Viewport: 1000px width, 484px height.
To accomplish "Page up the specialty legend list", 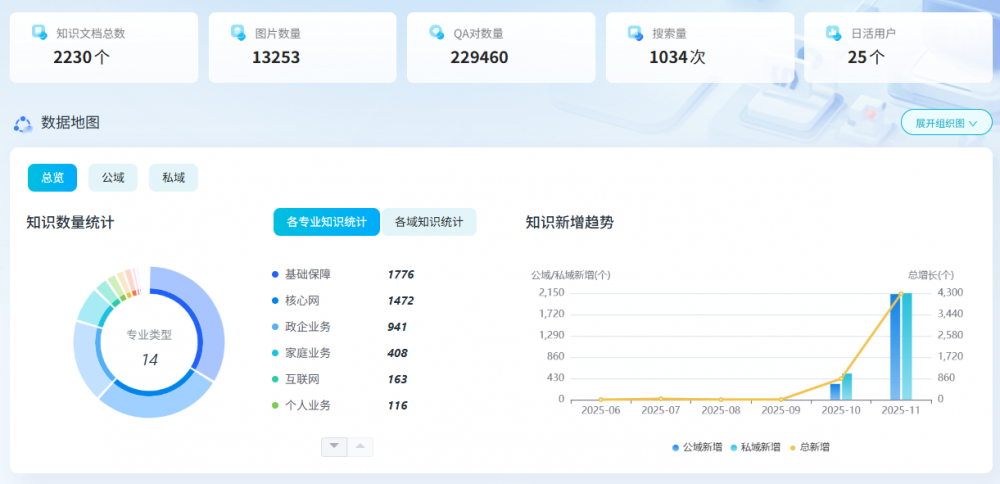I will 360,446.
